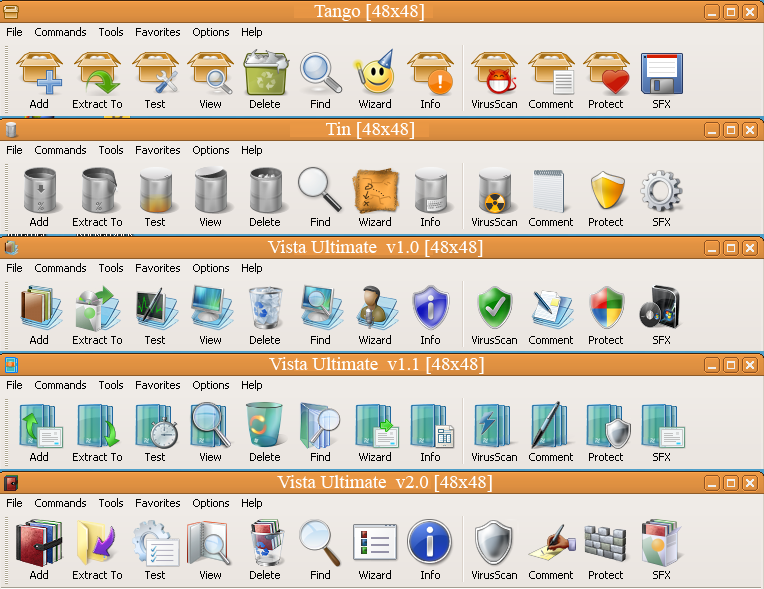
Task: Open Options menu in Tin window
Action: 211,150
